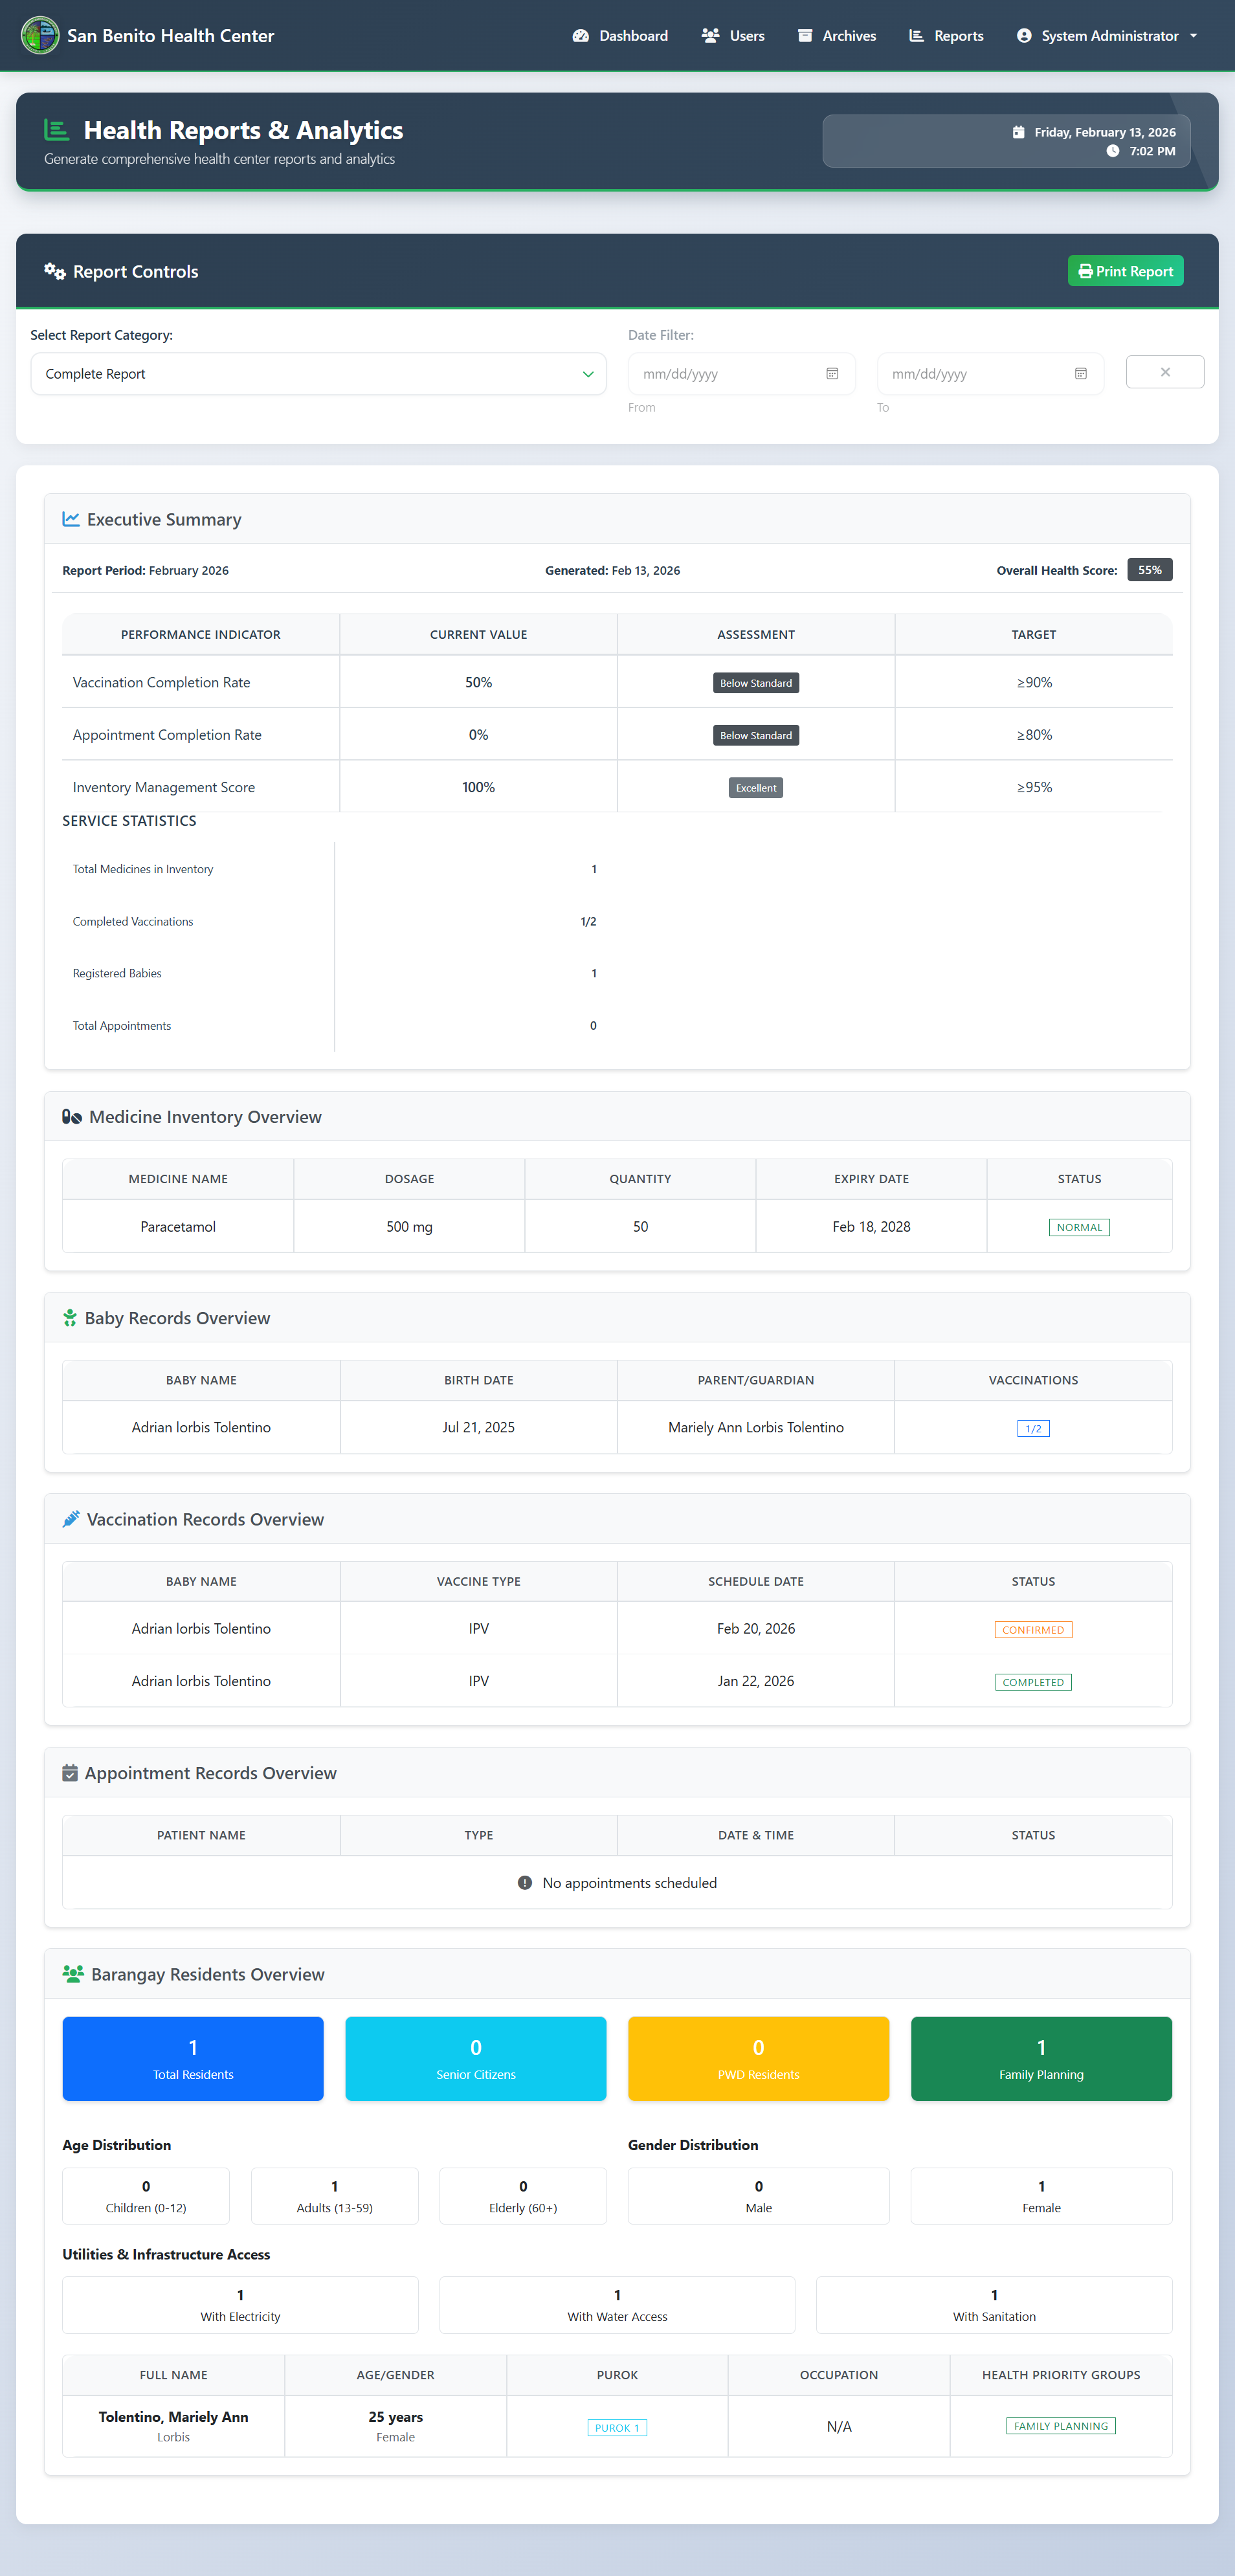Go to the Users page

tap(733, 36)
